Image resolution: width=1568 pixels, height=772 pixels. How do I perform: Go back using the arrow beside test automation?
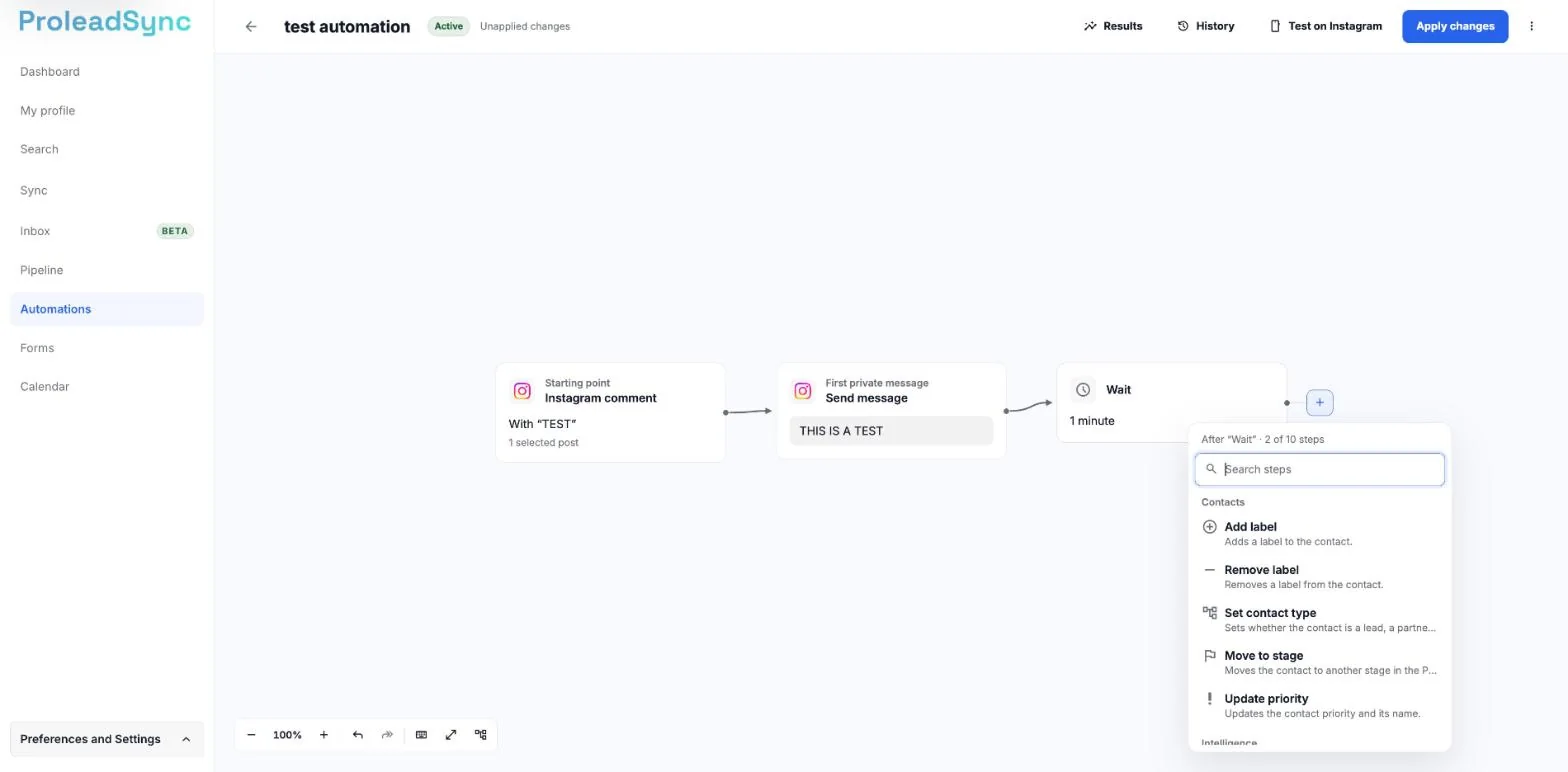pos(251,27)
